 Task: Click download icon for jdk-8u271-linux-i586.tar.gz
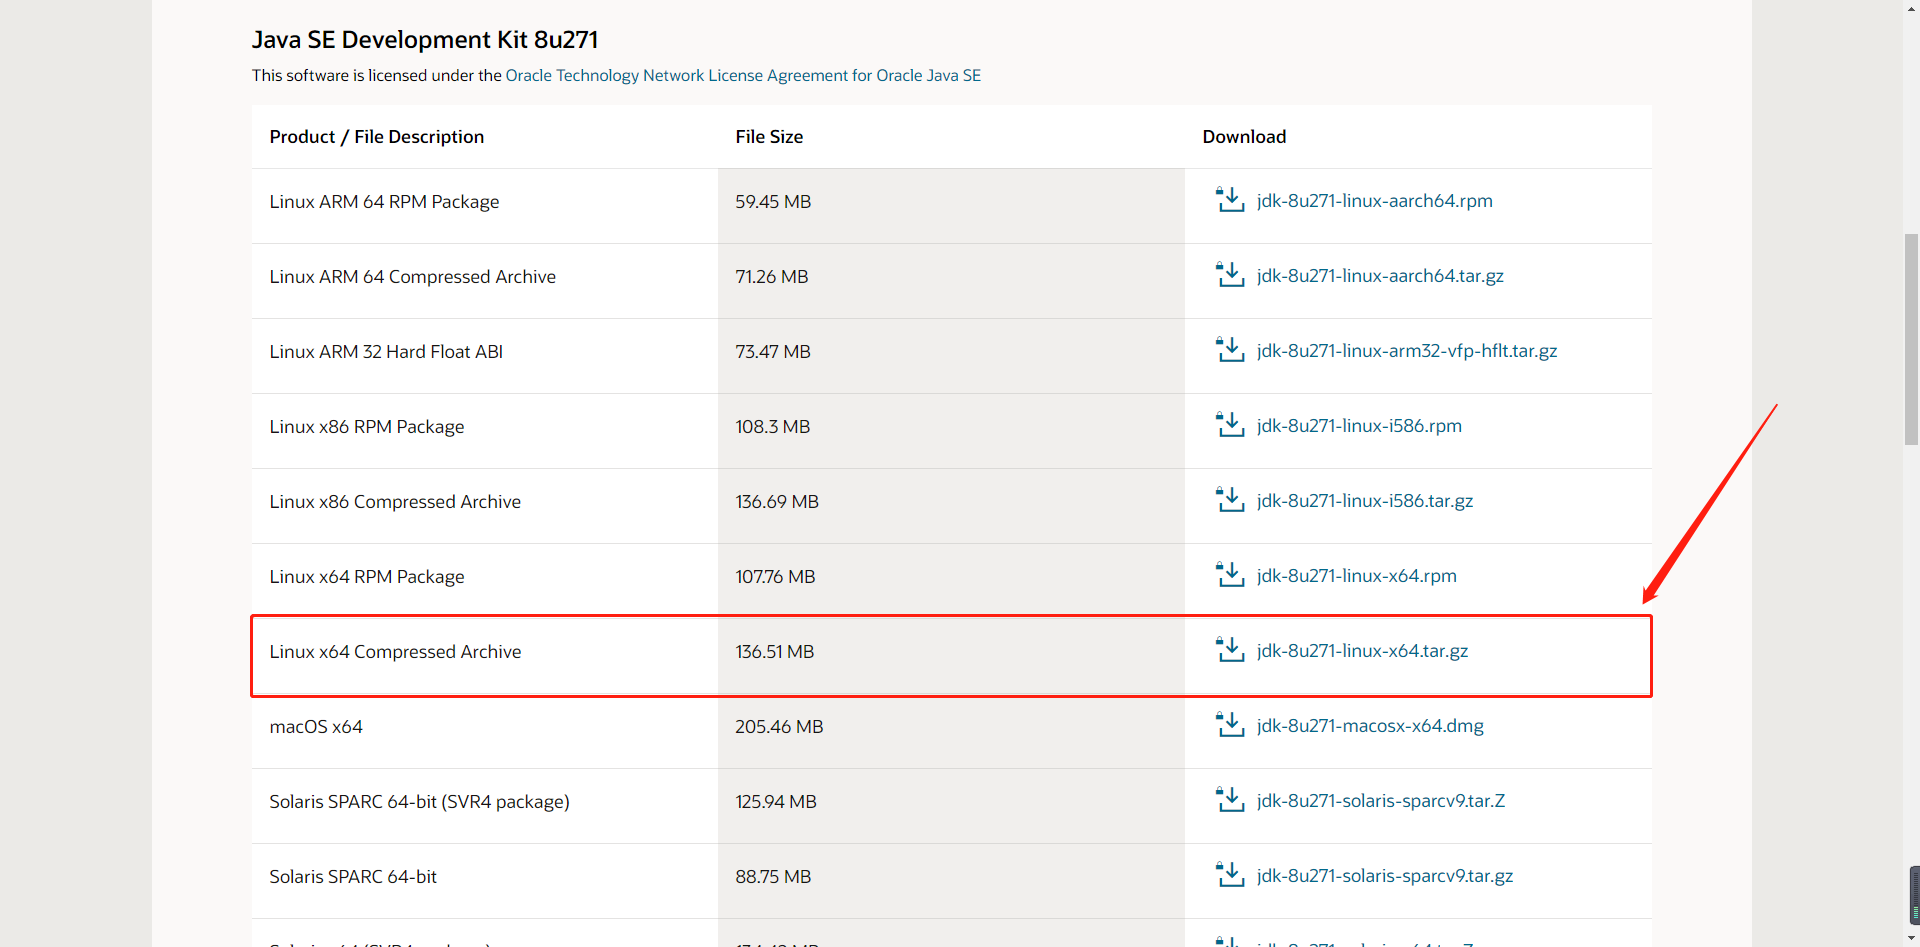point(1230,499)
